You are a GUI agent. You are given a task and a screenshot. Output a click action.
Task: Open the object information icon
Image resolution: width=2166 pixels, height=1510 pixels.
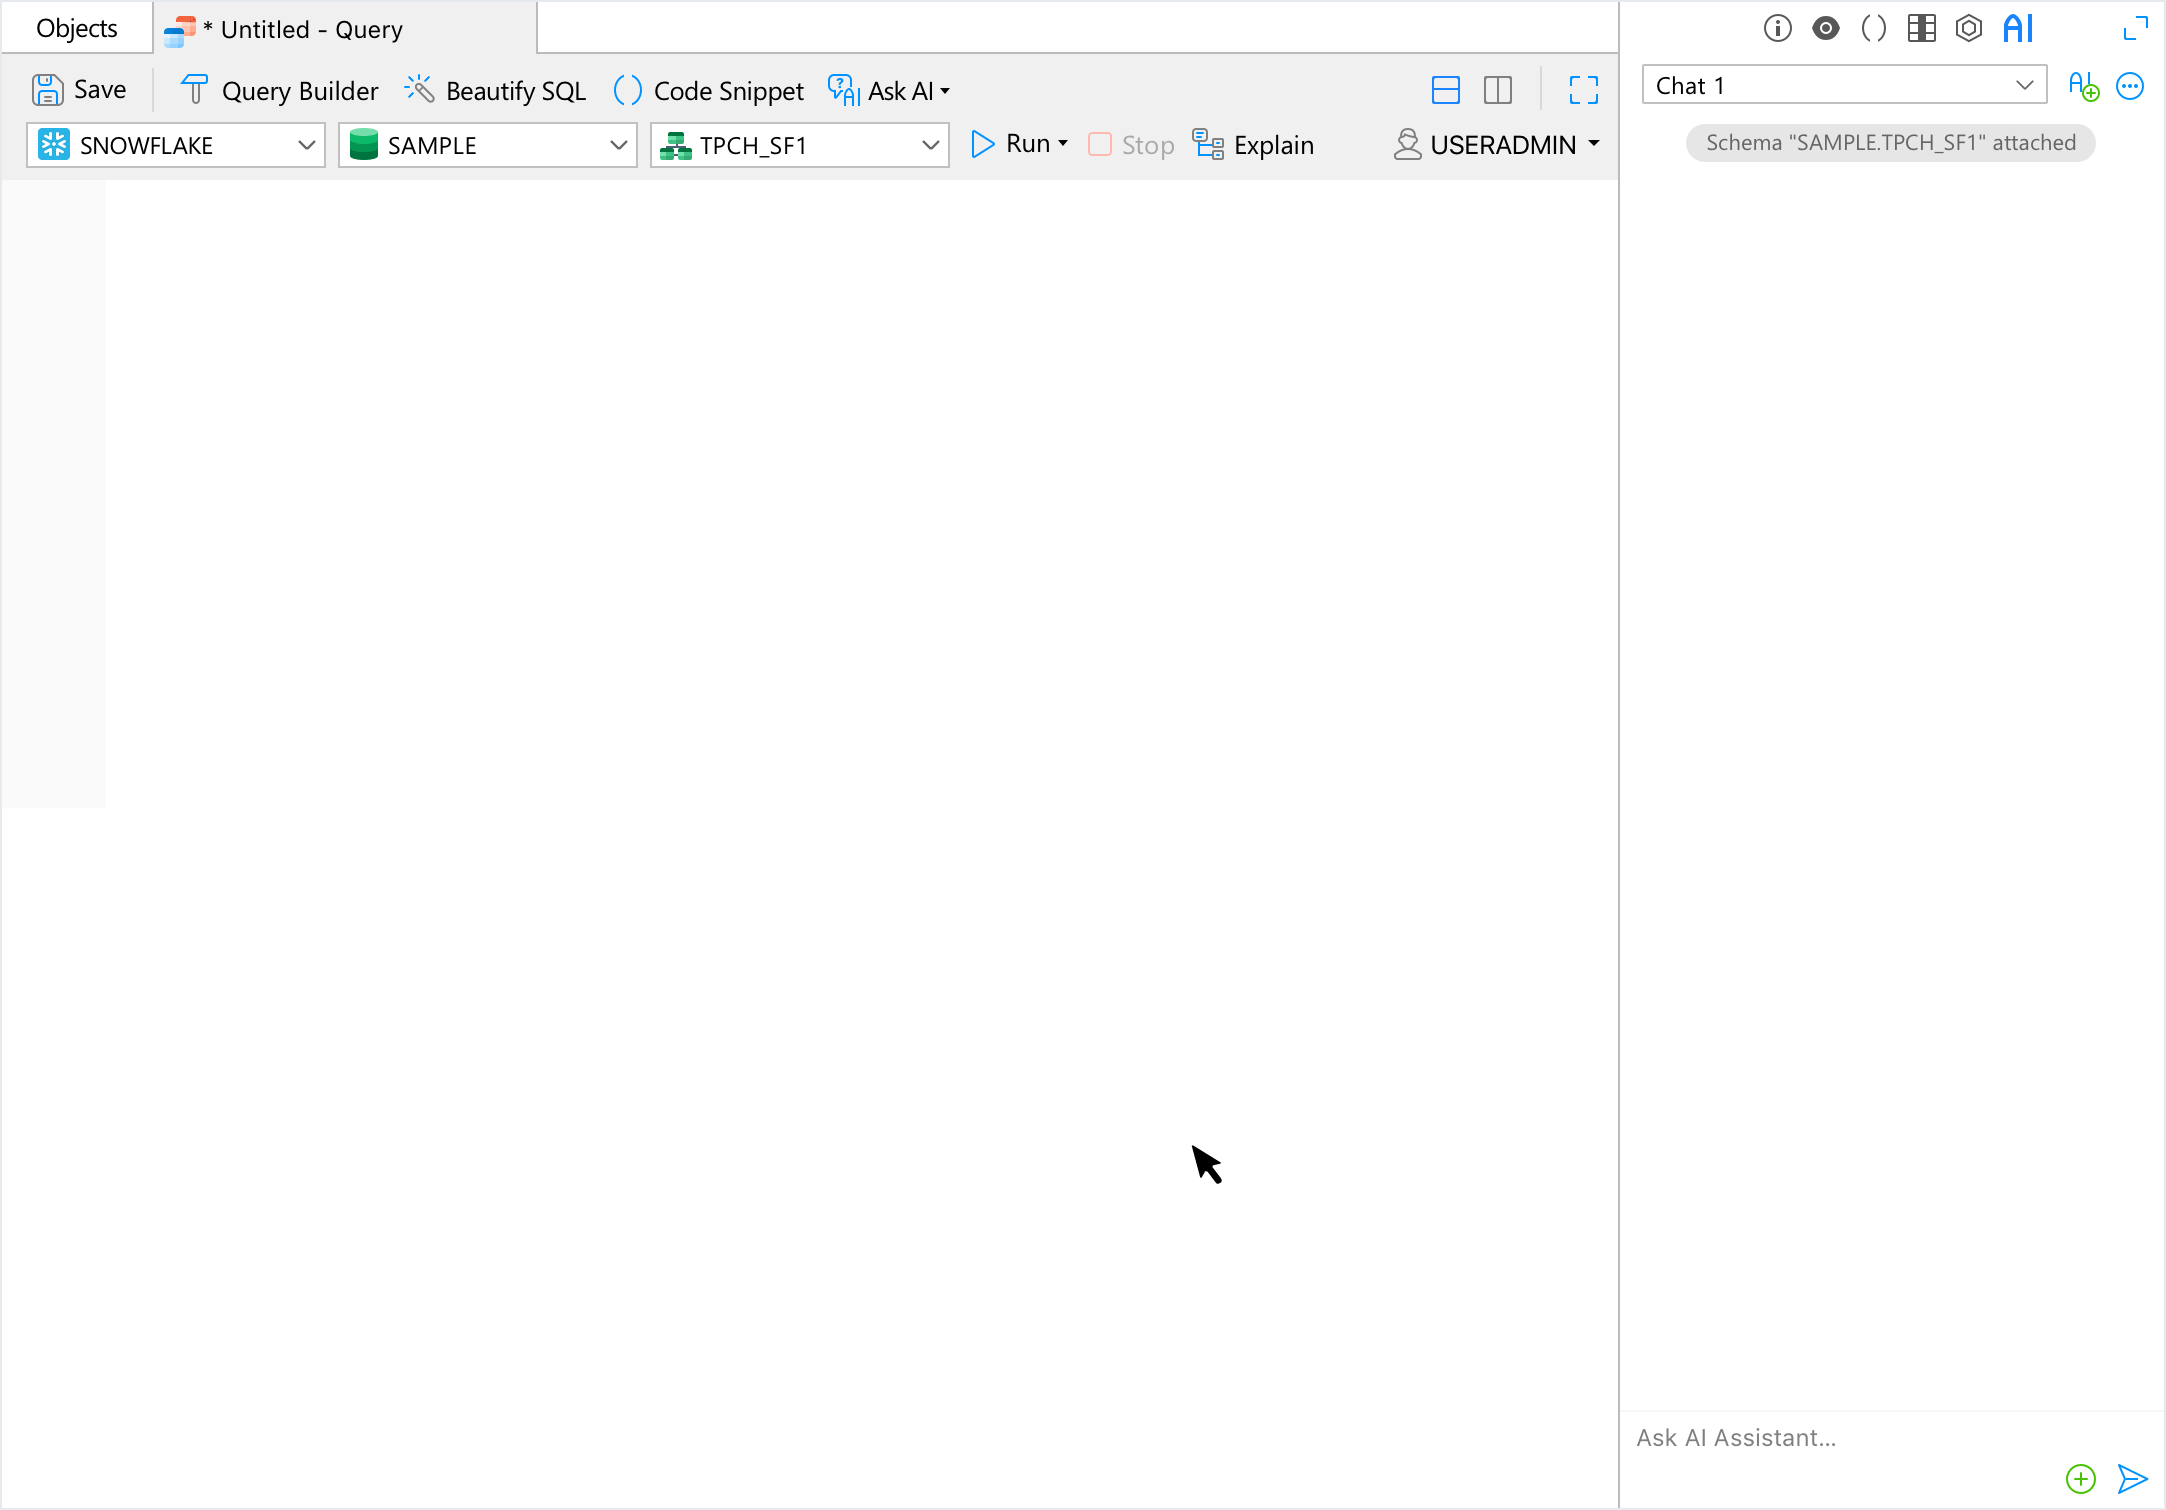pos(1777,28)
